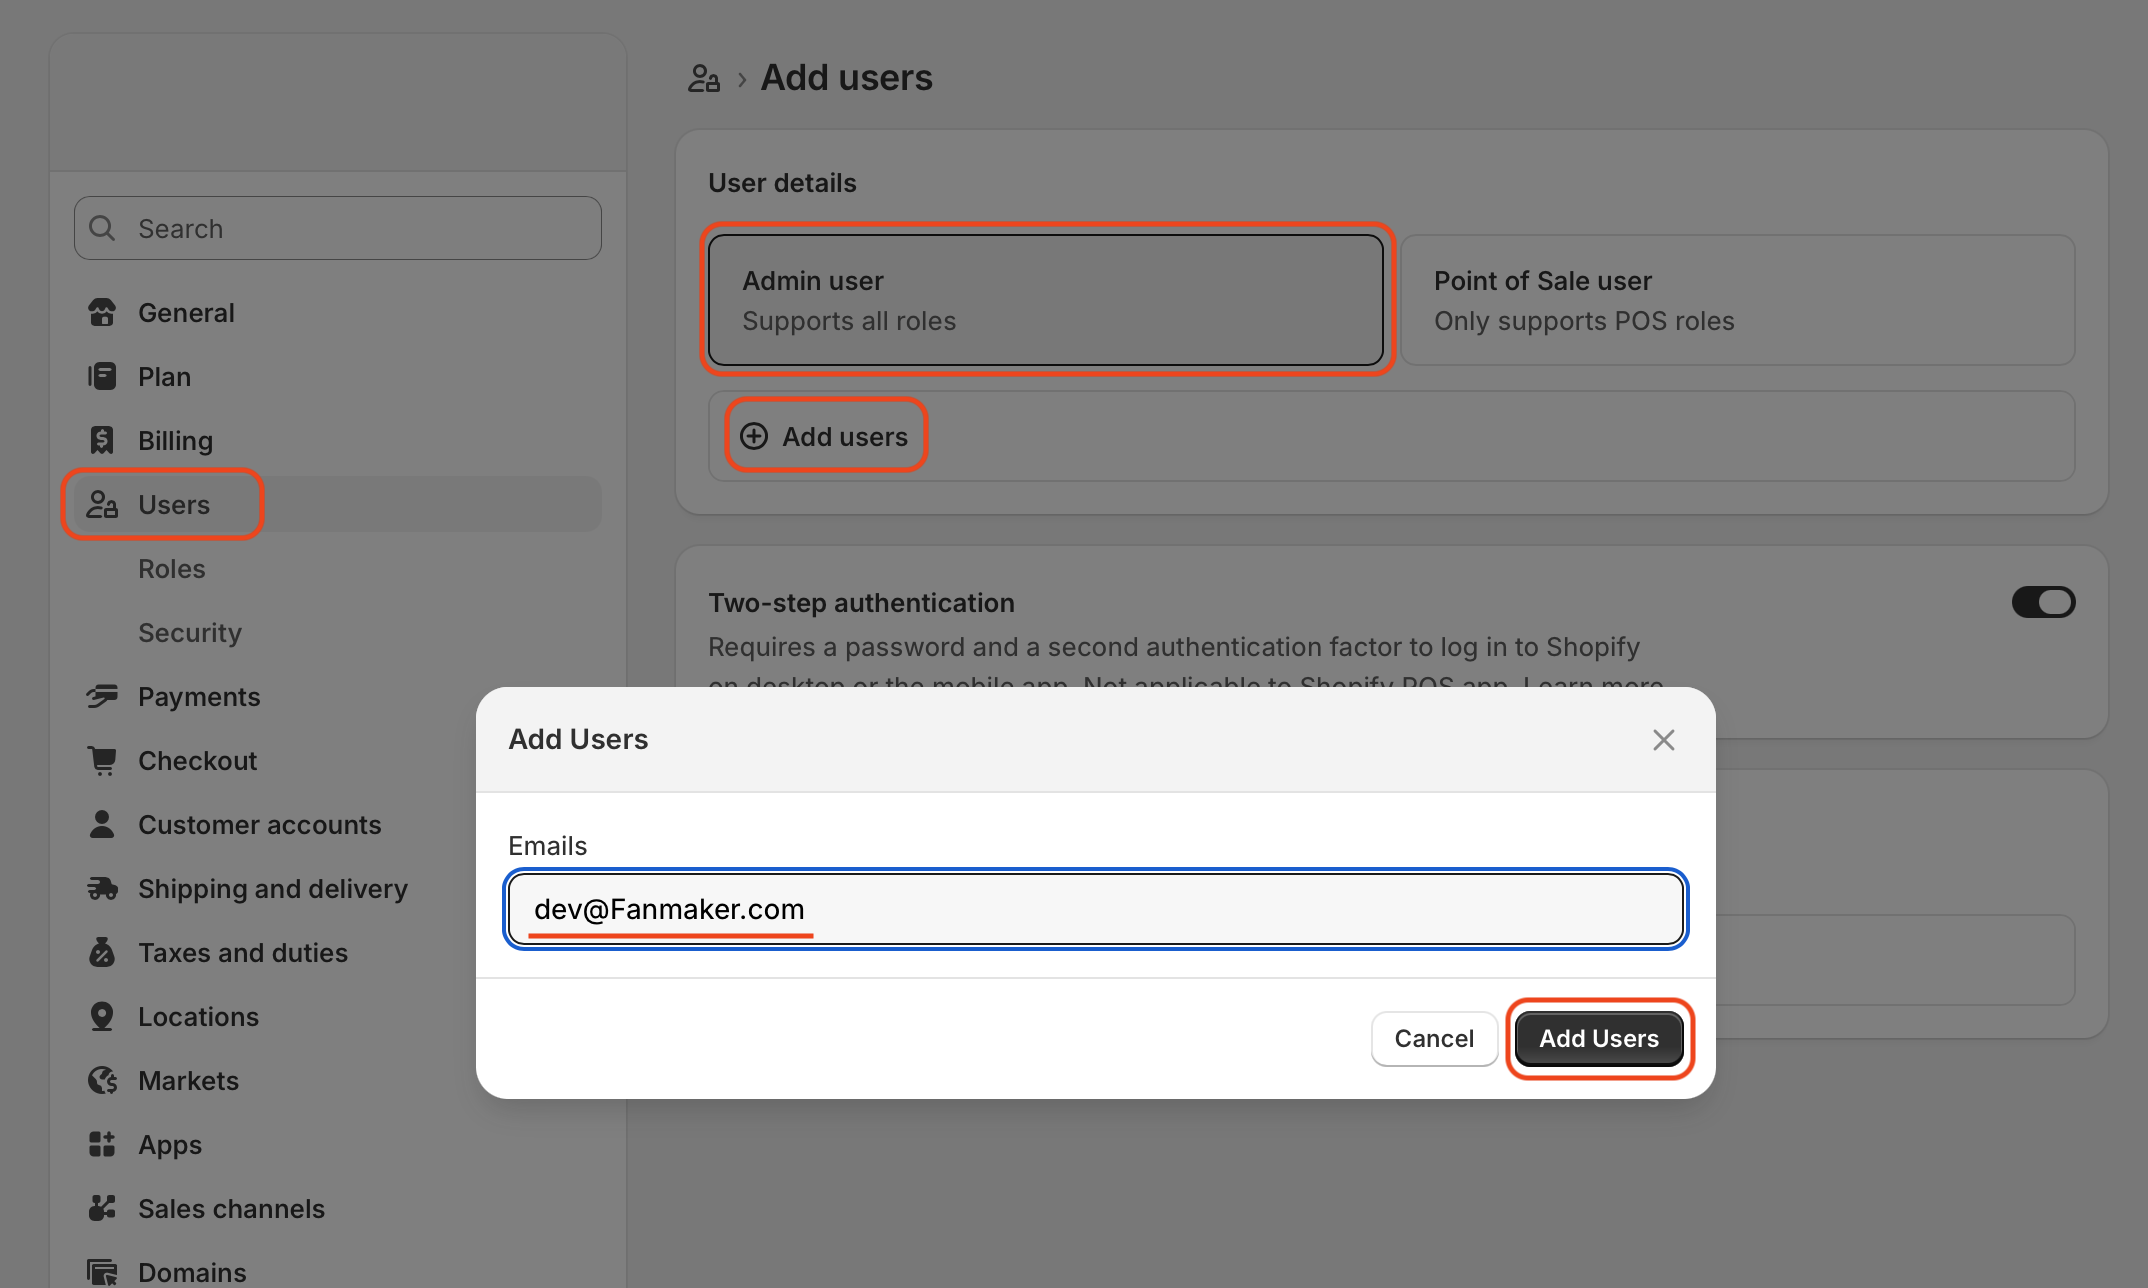Image resolution: width=2148 pixels, height=1288 pixels.
Task: Click the Markets globe icon
Action: pyautogui.click(x=102, y=1080)
